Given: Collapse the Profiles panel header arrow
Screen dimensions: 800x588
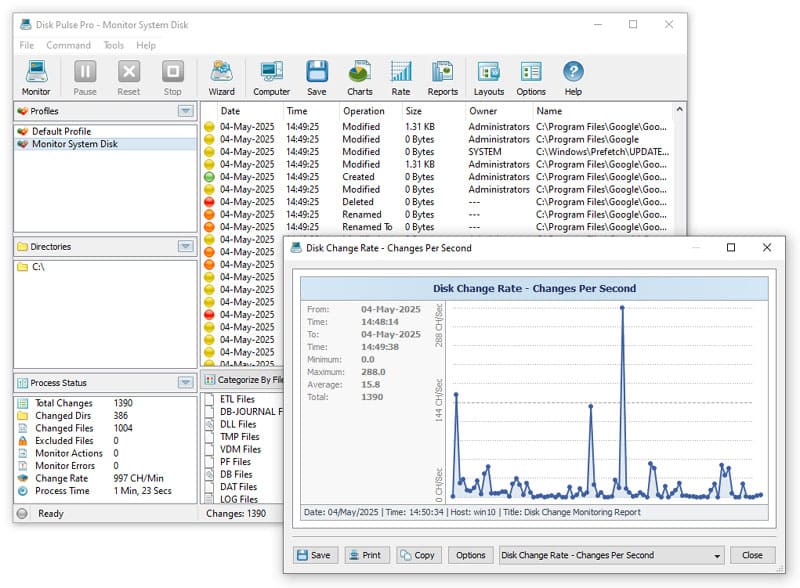Looking at the screenshot, I should point(183,112).
